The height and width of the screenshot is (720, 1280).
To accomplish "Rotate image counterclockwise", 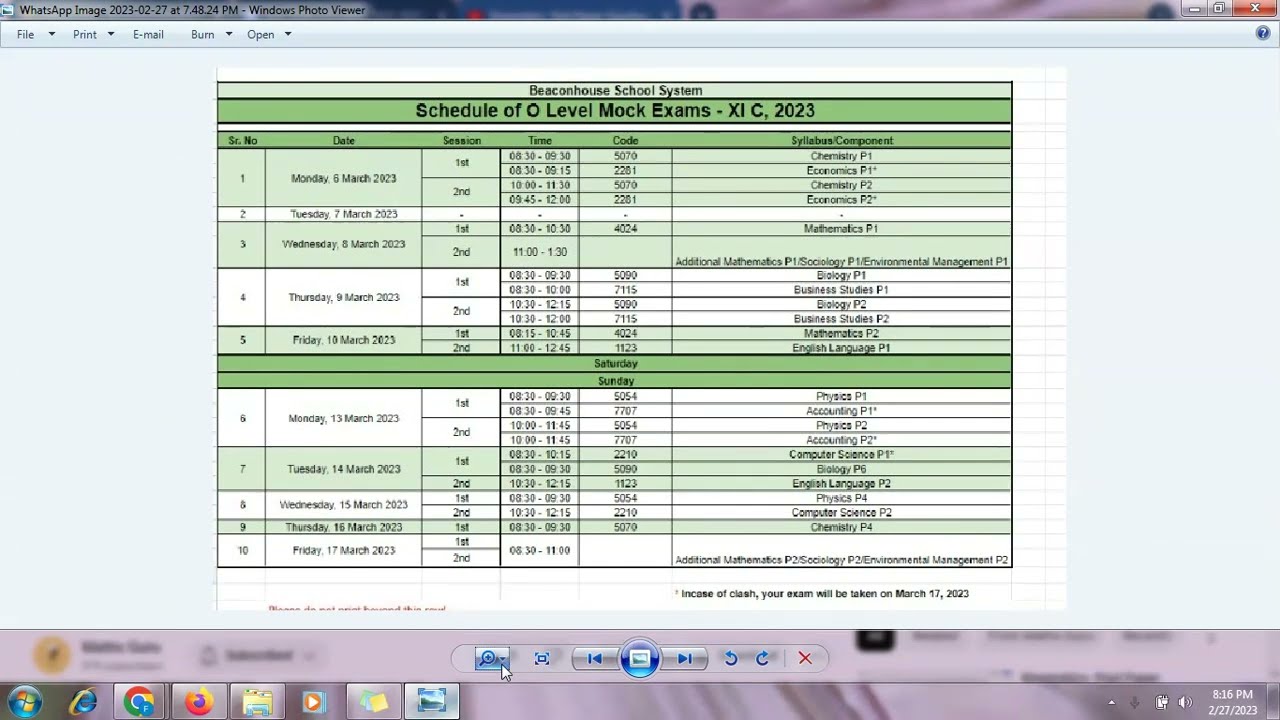I will (731, 658).
